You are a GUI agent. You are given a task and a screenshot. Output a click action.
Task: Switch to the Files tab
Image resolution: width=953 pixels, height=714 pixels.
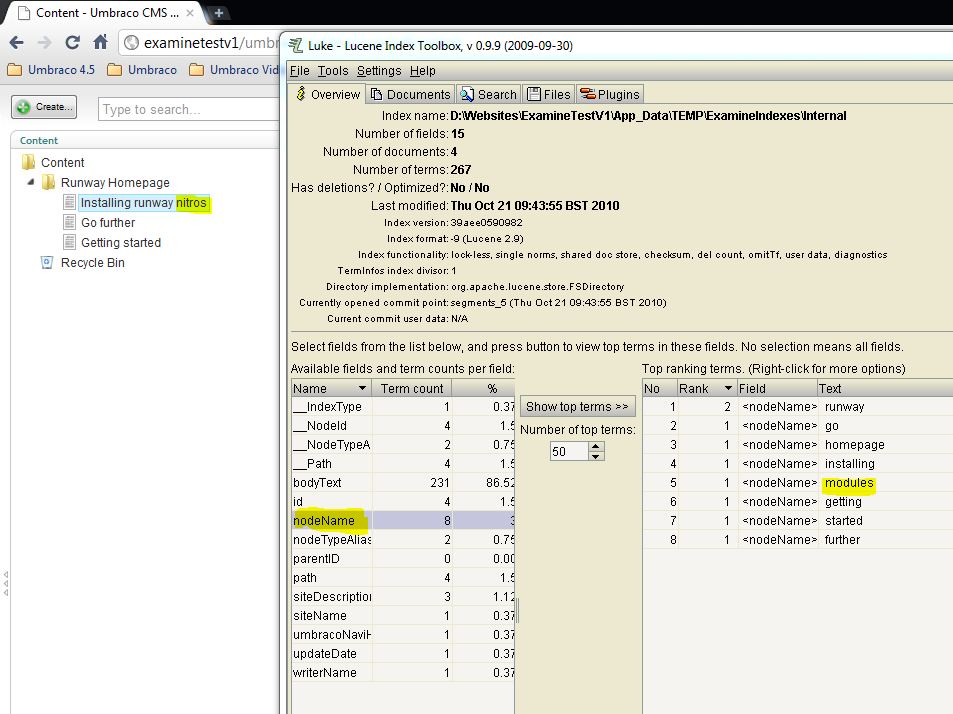tap(549, 94)
